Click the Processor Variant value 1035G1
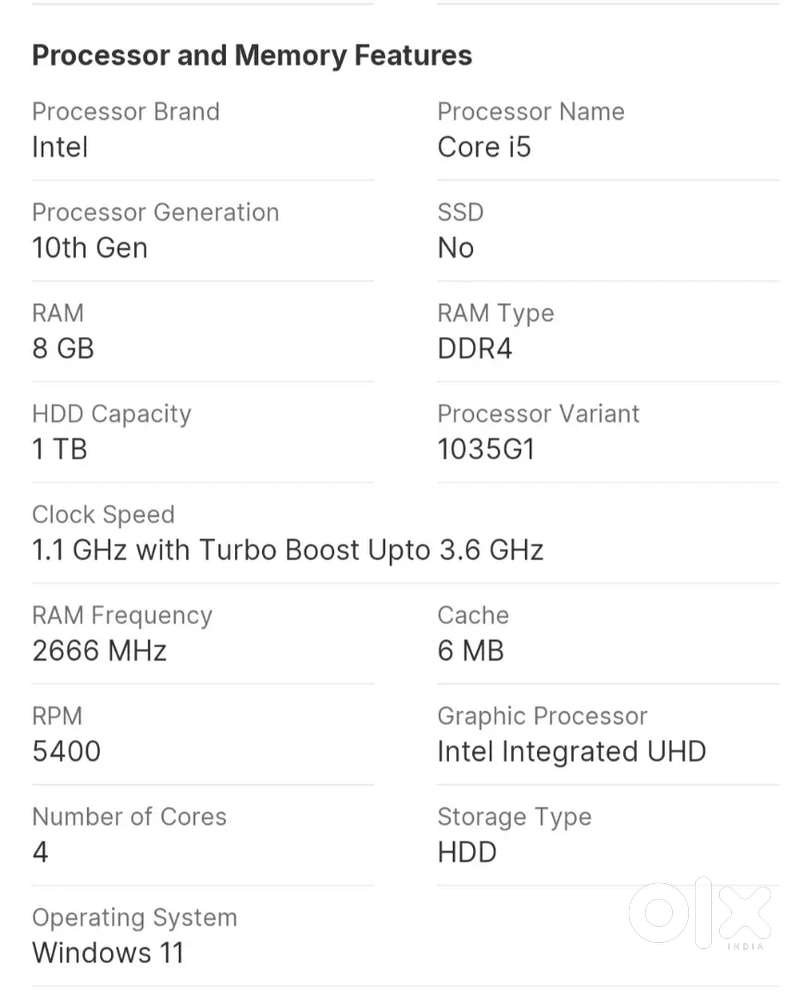The height and width of the screenshot is (1000, 811). 486,450
